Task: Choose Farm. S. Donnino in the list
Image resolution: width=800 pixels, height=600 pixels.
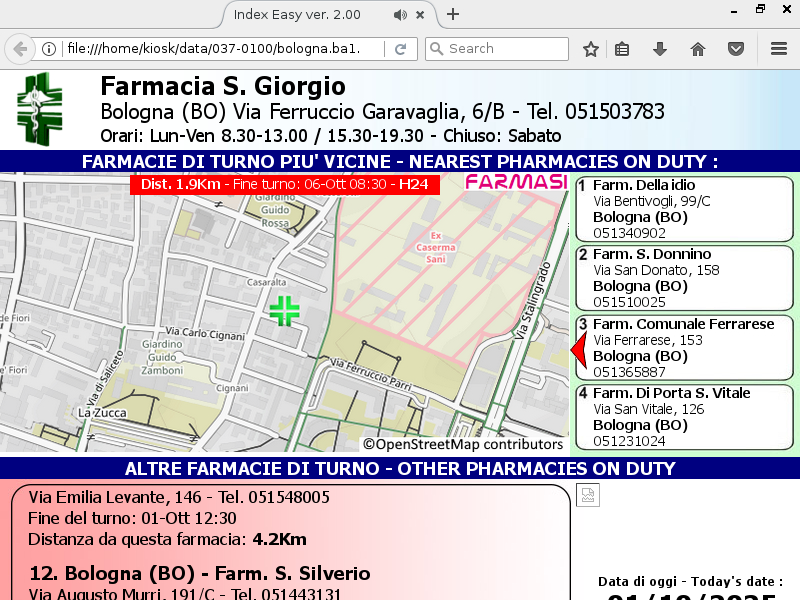Action: click(x=684, y=278)
